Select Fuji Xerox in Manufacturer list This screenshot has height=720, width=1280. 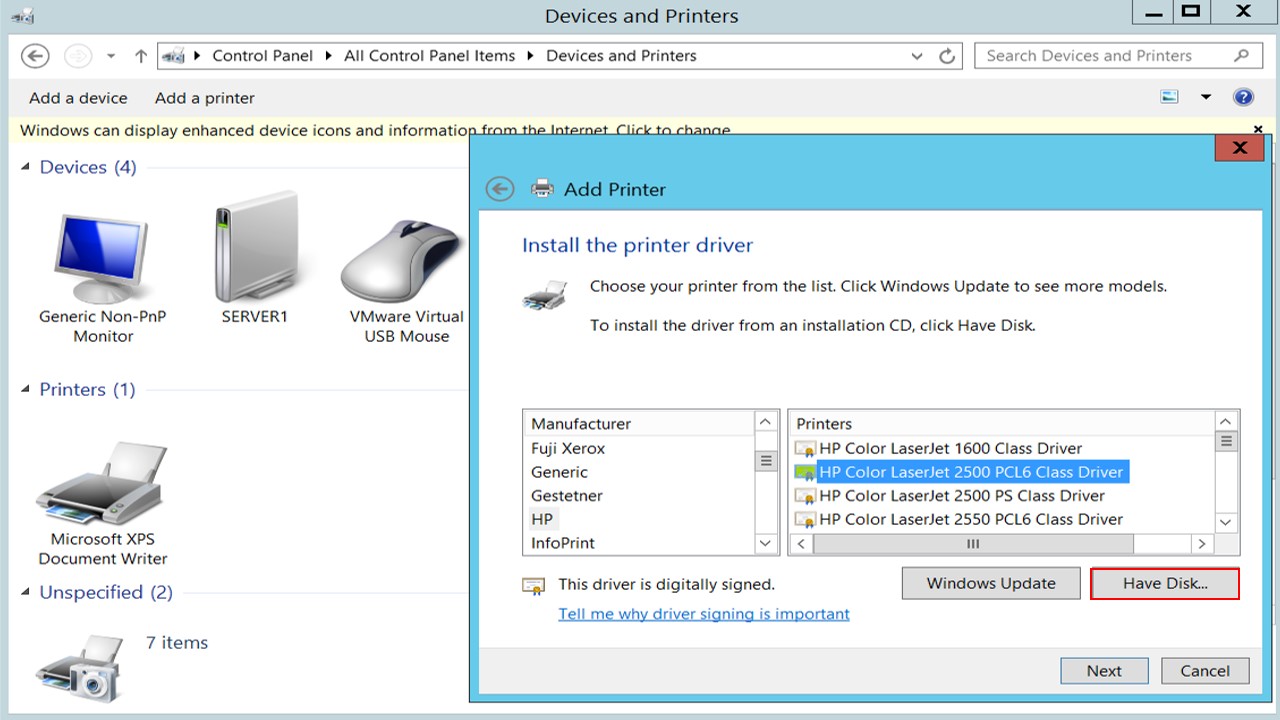pos(568,449)
